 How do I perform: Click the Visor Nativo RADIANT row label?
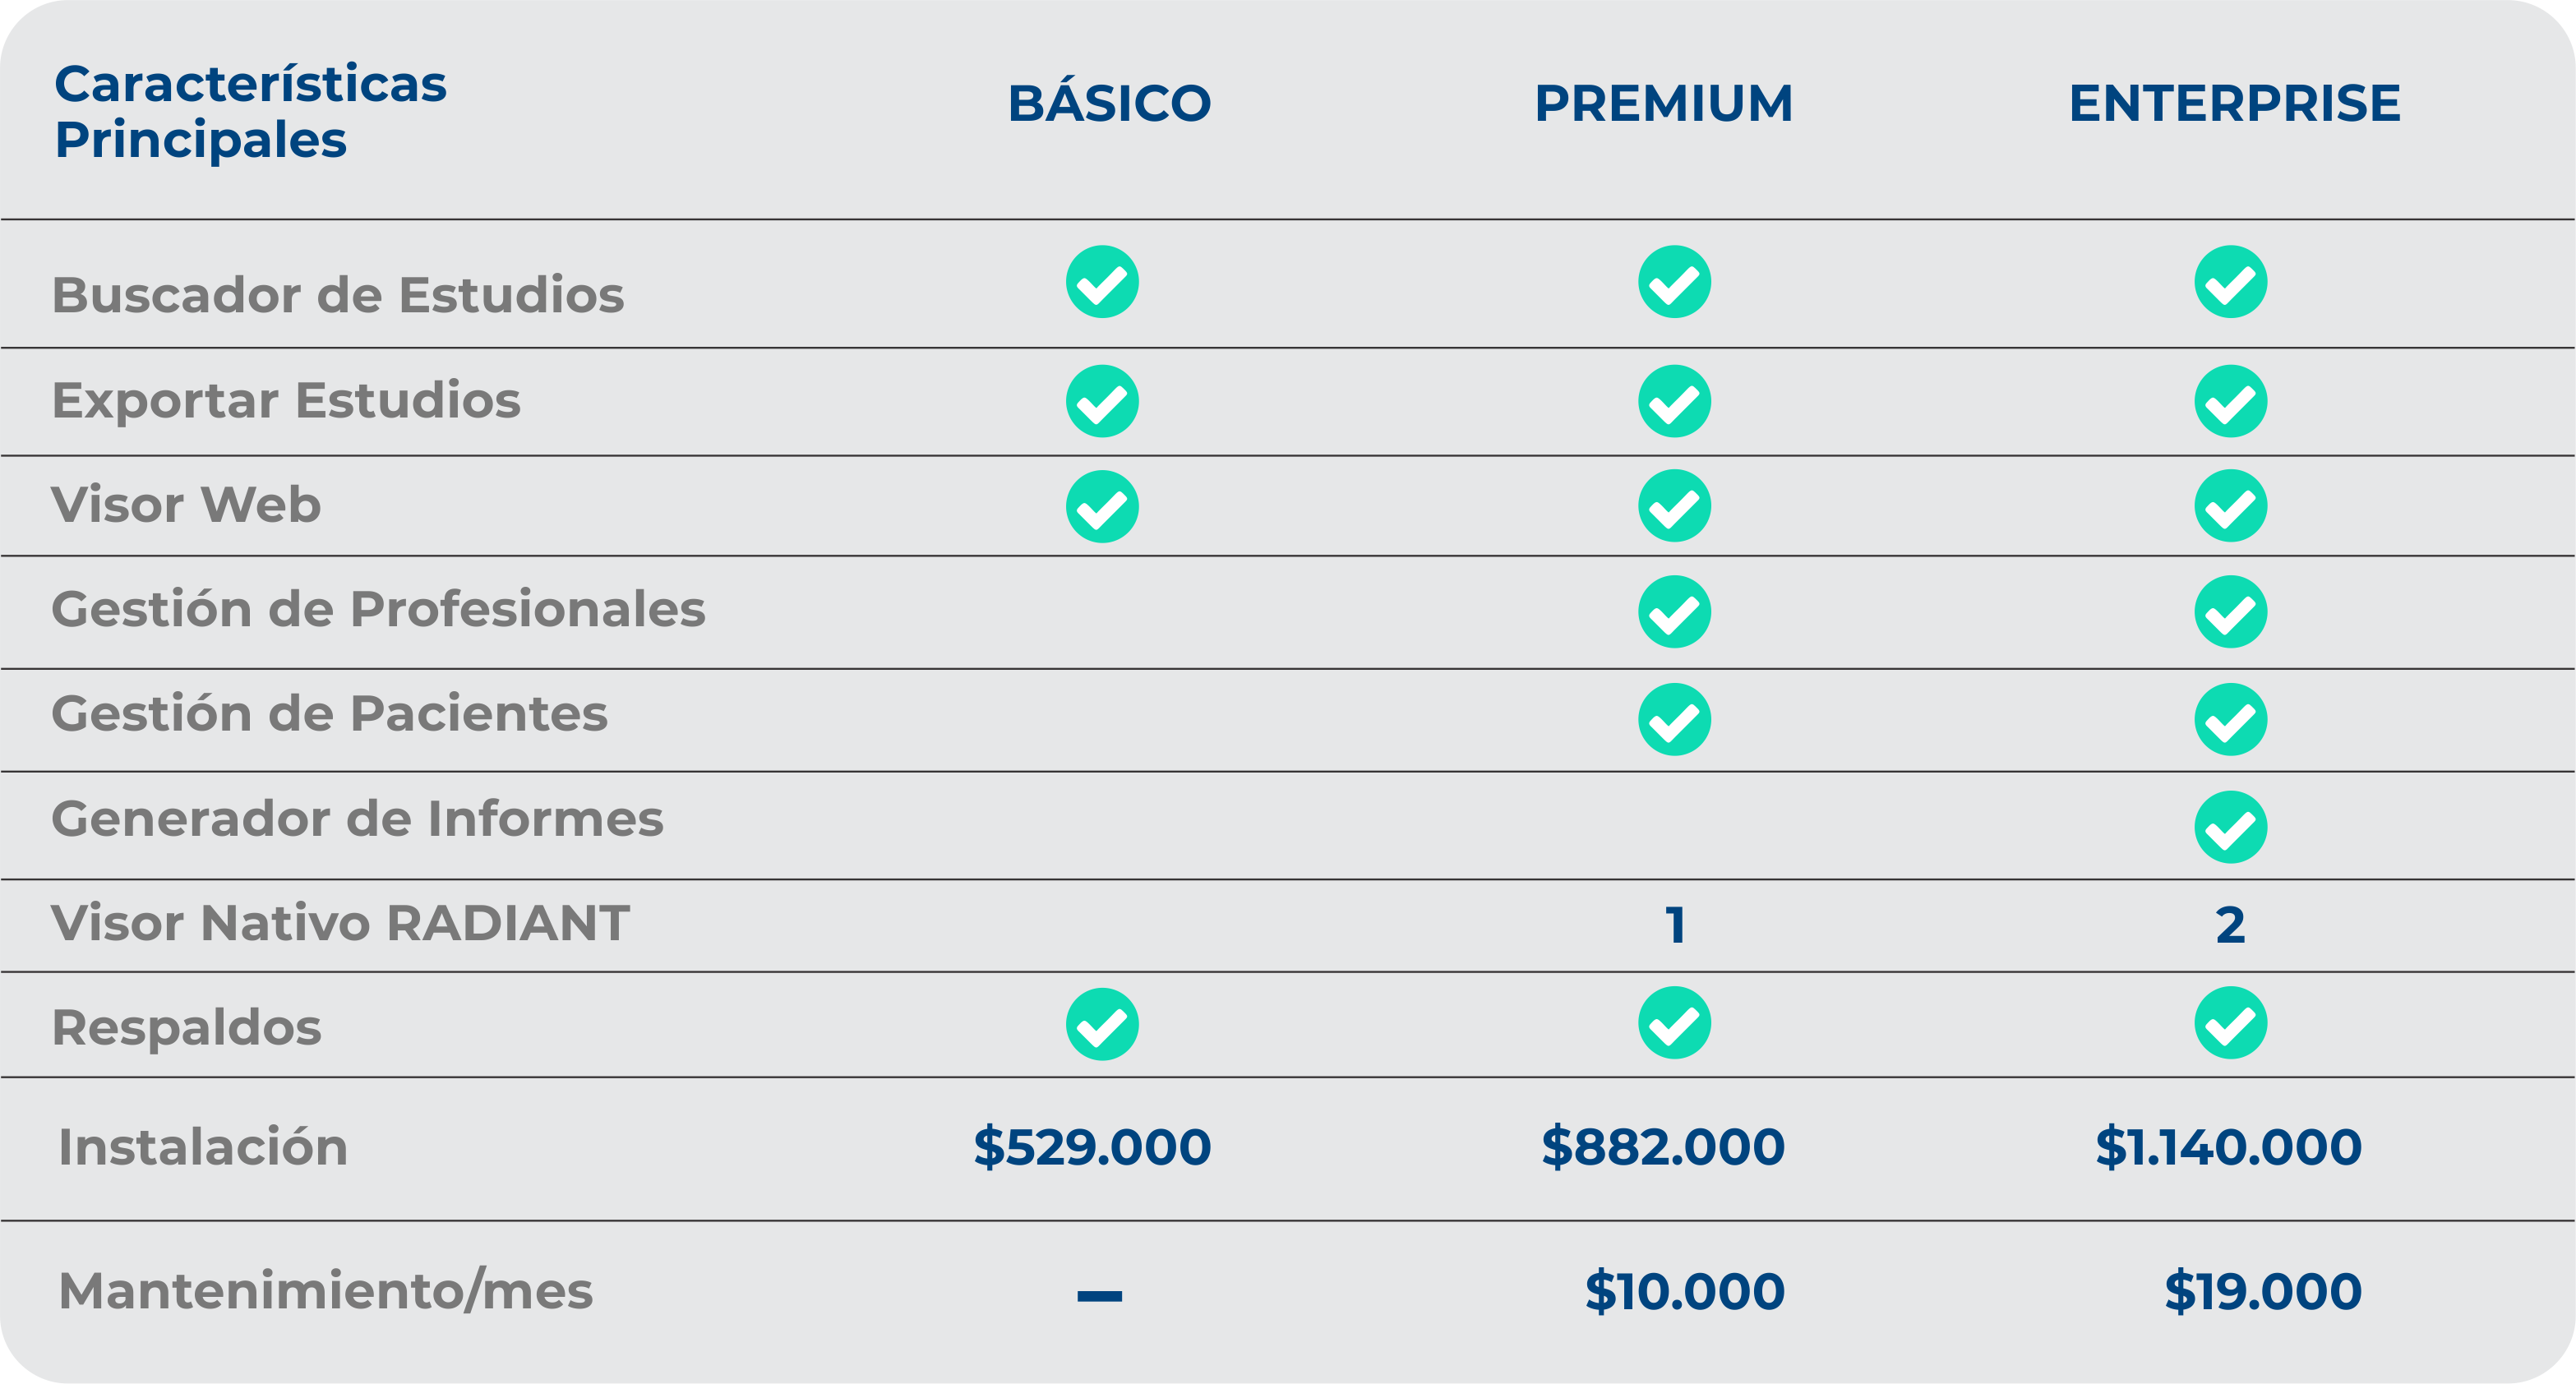coord(340,923)
